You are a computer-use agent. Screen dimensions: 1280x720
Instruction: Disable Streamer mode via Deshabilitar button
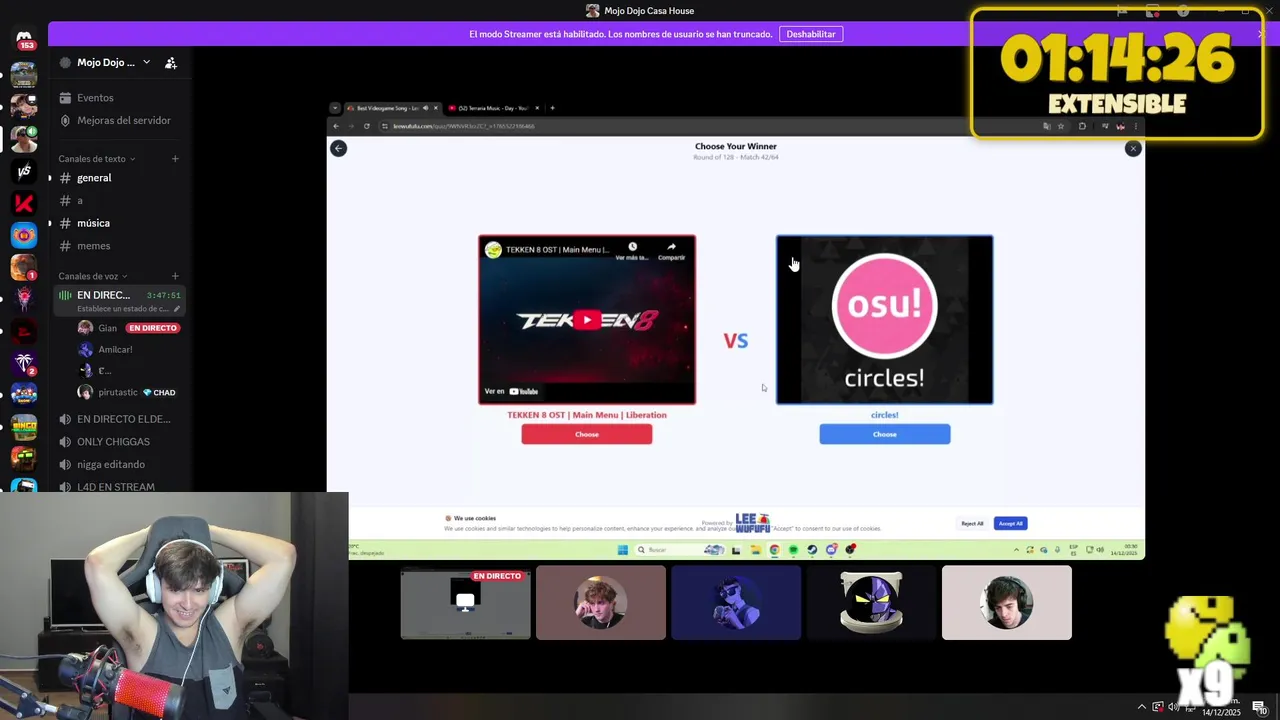(811, 34)
